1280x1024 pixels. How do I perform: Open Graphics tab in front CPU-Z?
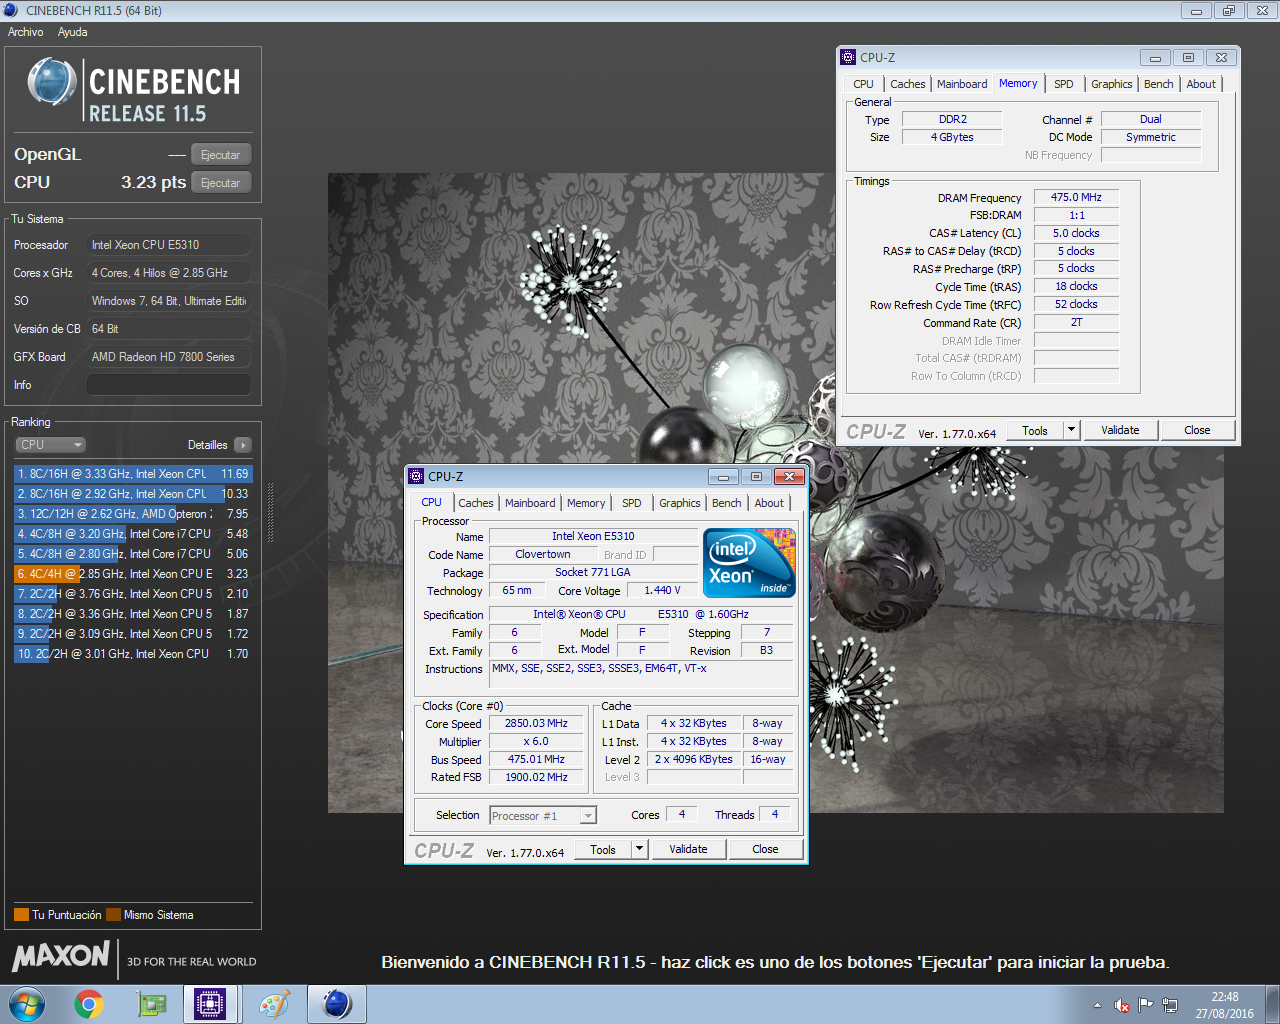680,503
